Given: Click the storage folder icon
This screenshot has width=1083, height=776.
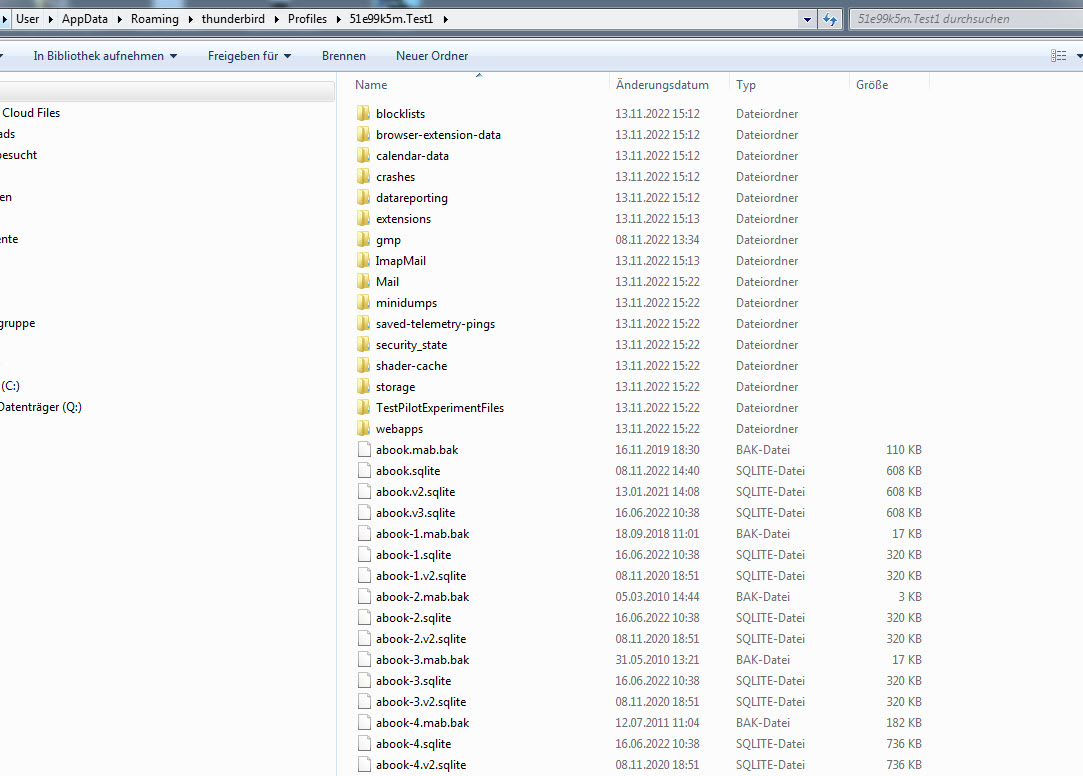Looking at the screenshot, I should coord(363,387).
